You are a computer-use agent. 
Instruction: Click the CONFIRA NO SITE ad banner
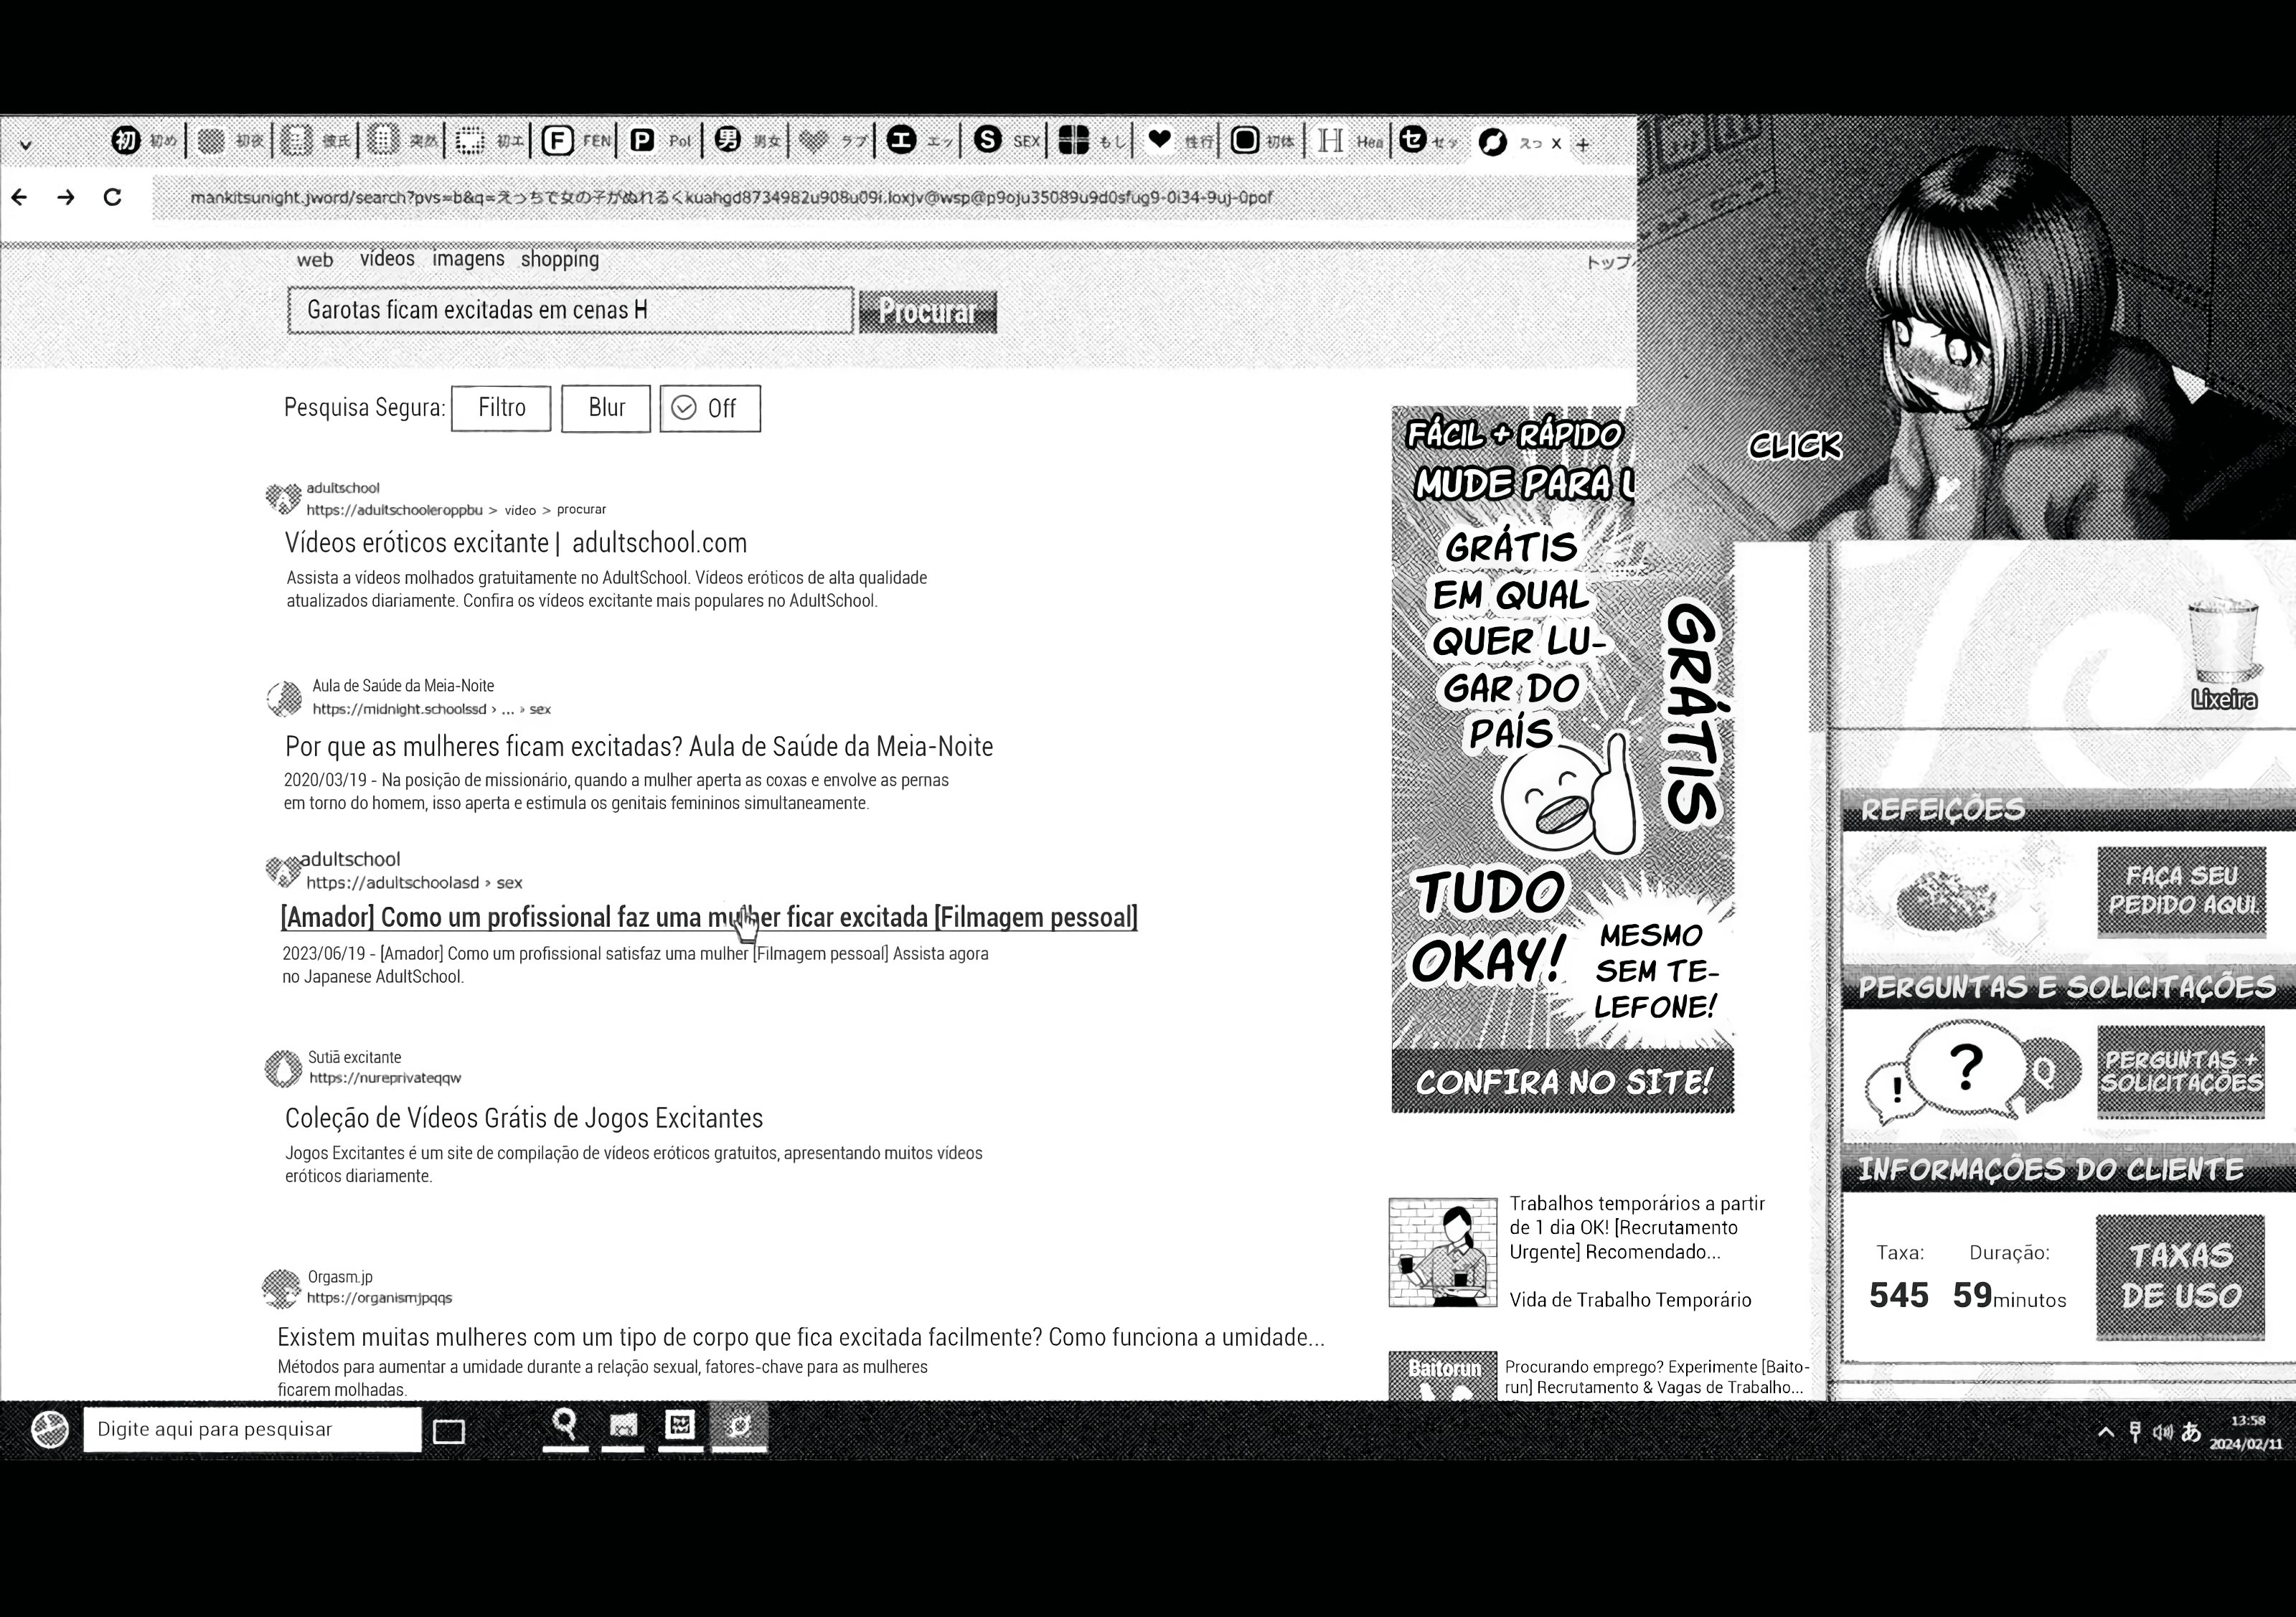(x=1562, y=1081)
